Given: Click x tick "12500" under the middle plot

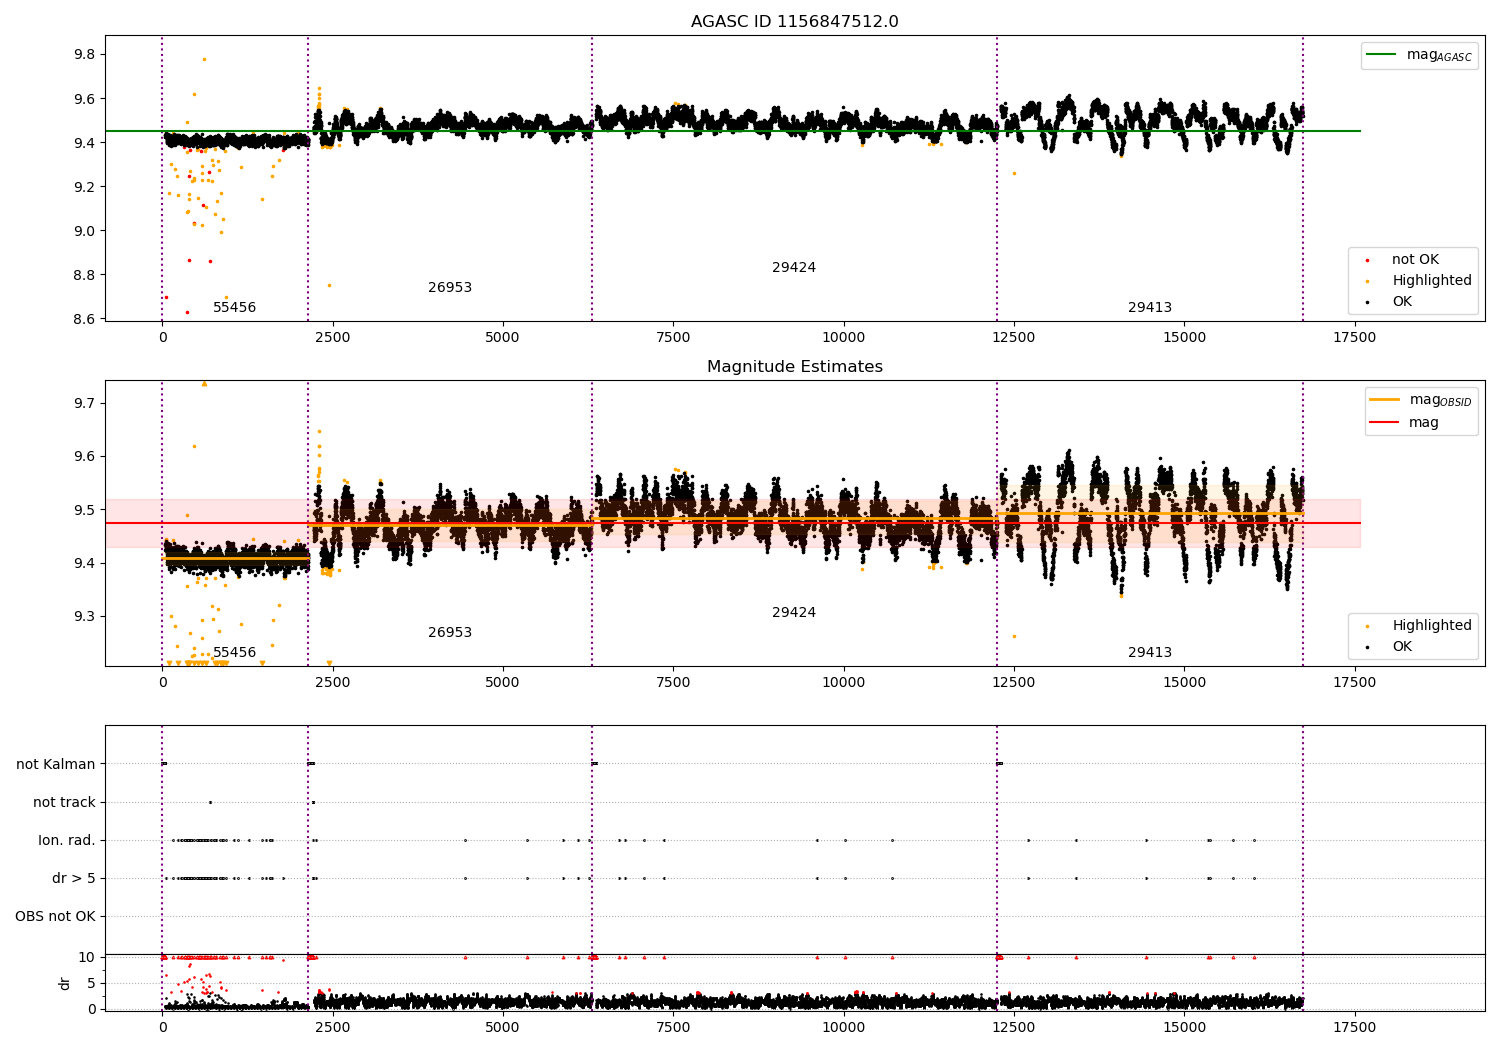Looking at the screenshot, I should (x=1014, y=683).
